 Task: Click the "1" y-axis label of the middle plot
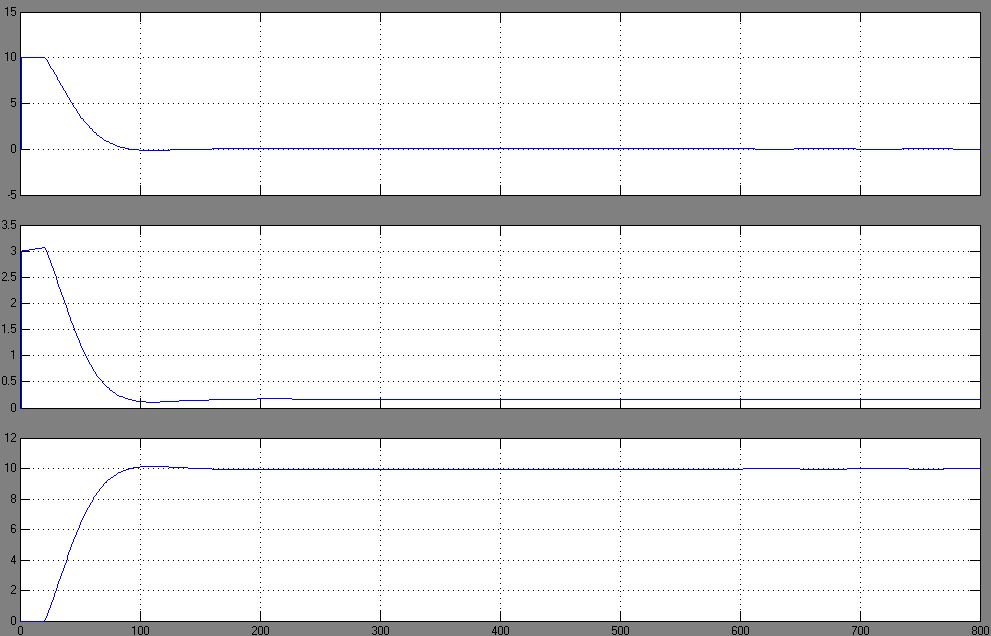[x=13, y=356]
